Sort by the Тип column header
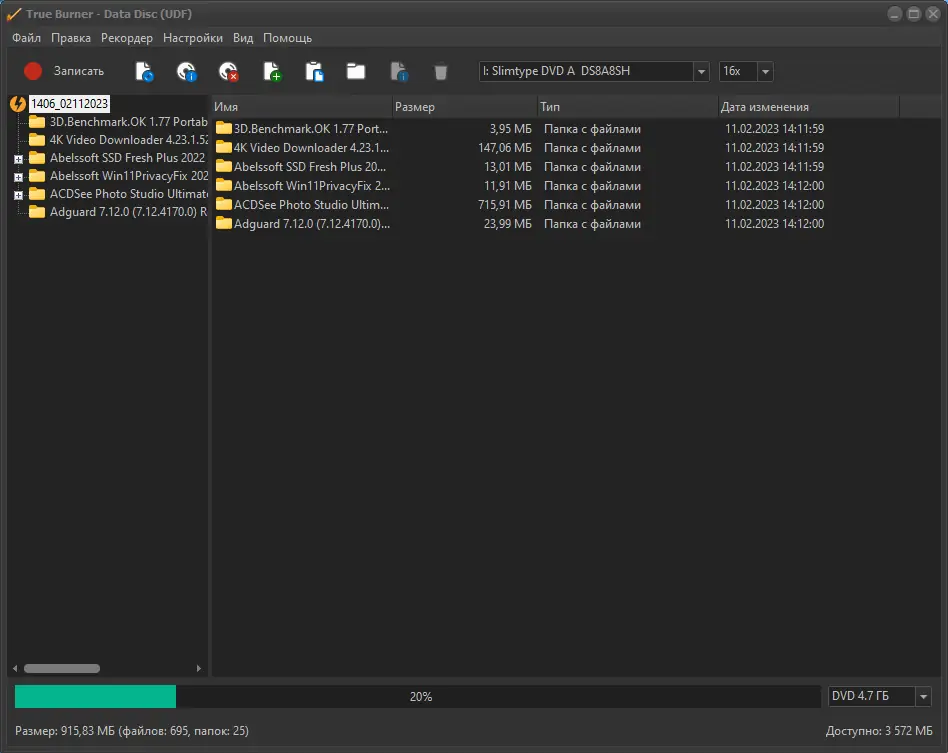The image size is (948, 753). pos(628,107)
